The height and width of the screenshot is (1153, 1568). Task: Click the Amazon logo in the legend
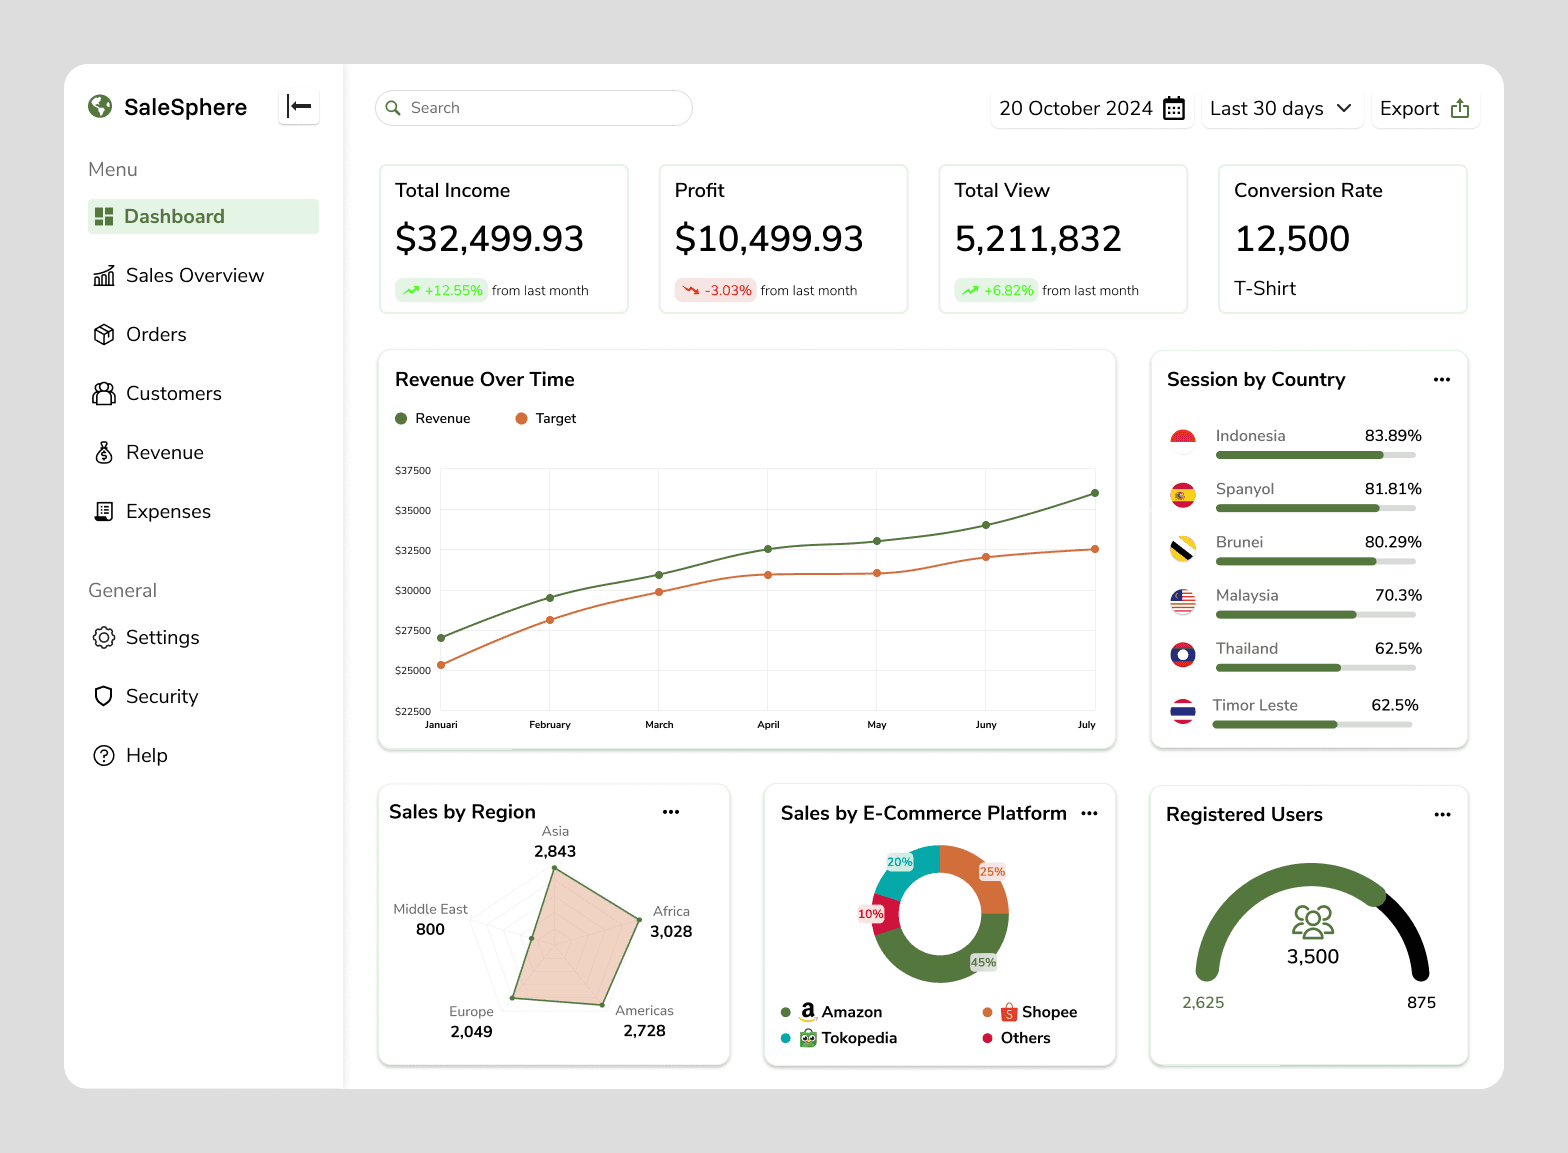[x=808, y=1011]
